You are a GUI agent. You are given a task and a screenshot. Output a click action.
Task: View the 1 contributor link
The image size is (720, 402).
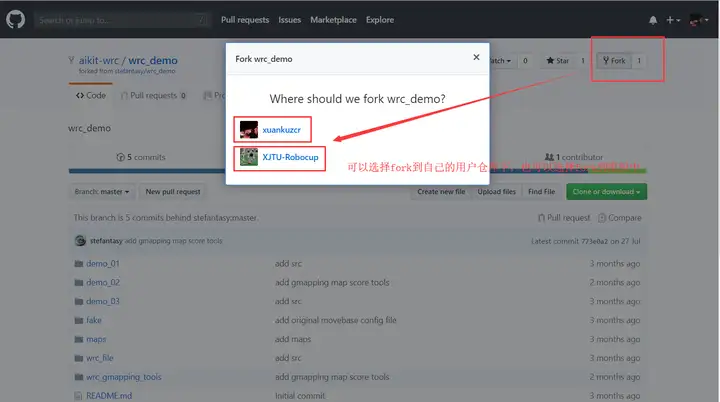coord(574,157)
